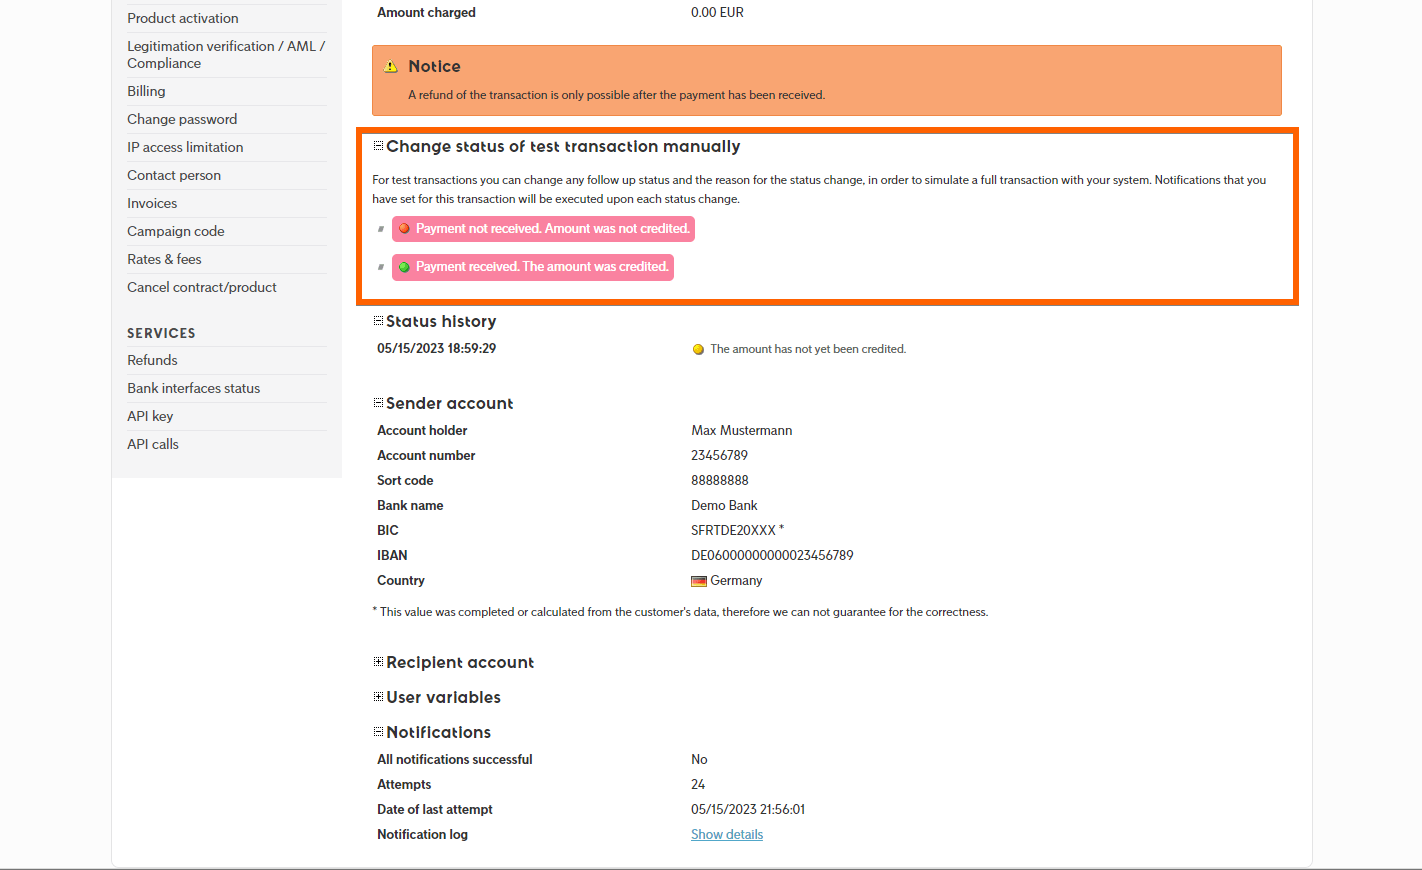Click status timestamp 05/15/2023 18:59:29
This screenshot has height=870, width=1422.
pos(436,348)
